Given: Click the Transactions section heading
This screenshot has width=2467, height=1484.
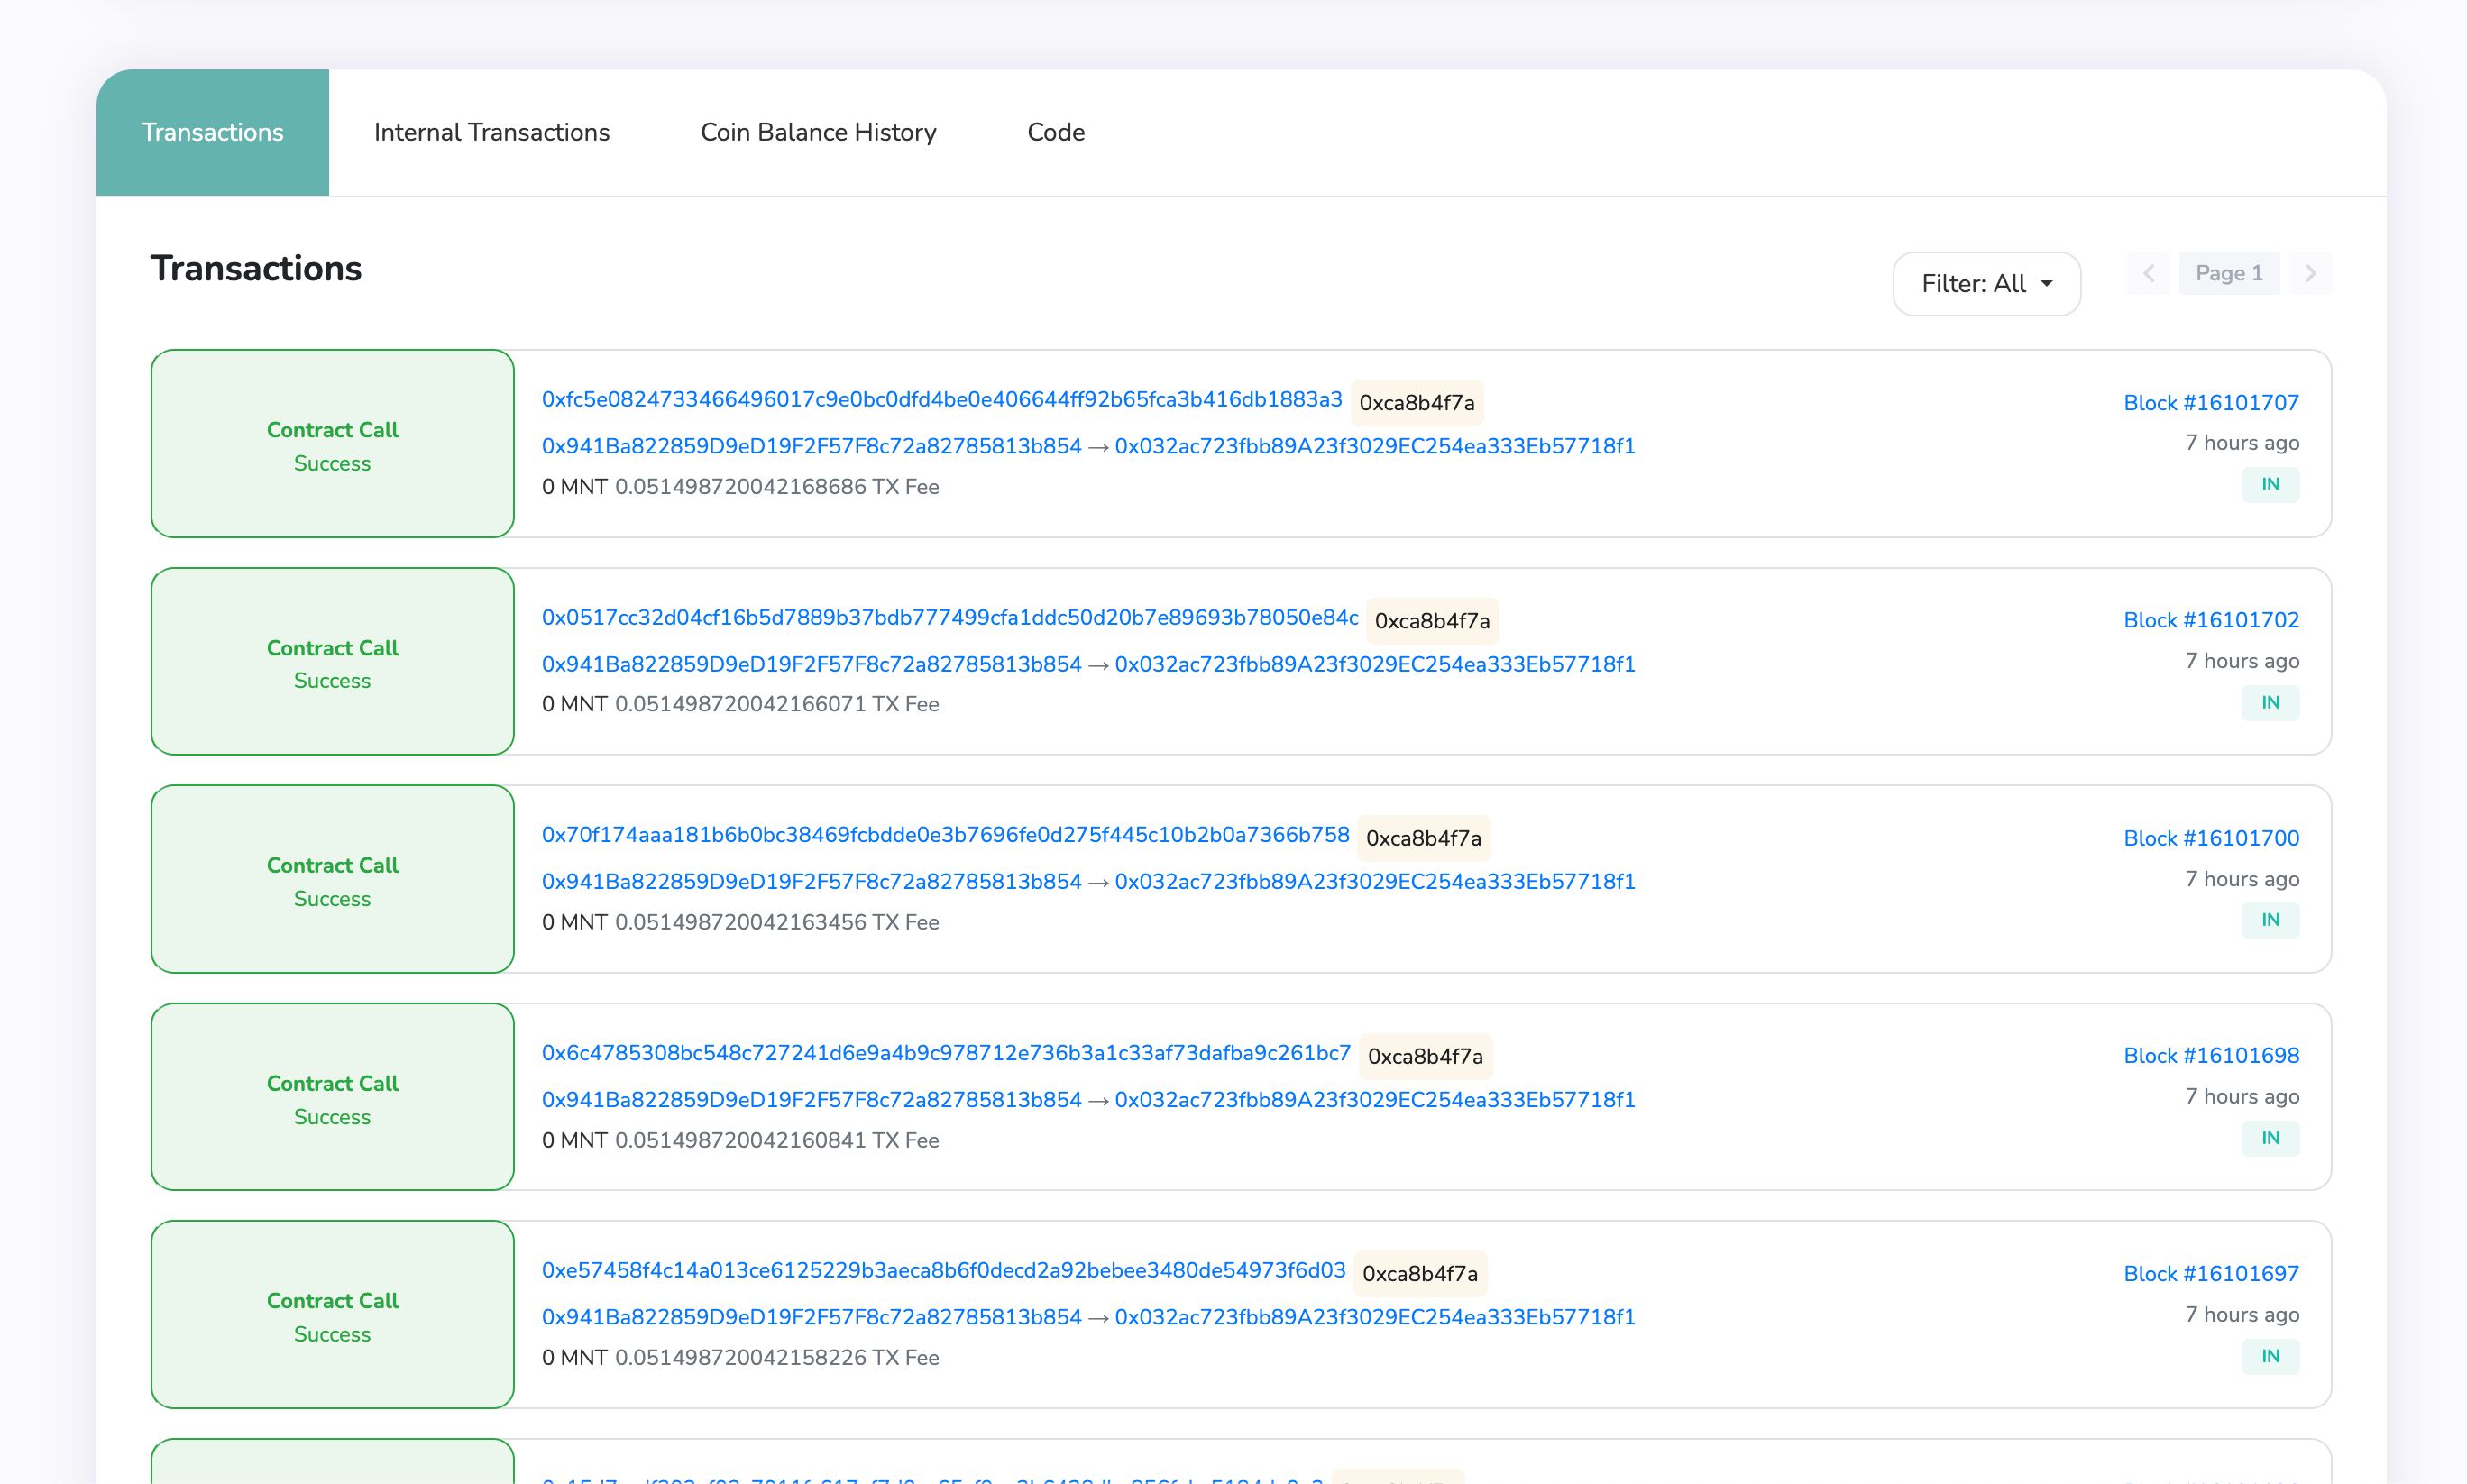Looking at the screenshot, I should [x=256, y=269].
